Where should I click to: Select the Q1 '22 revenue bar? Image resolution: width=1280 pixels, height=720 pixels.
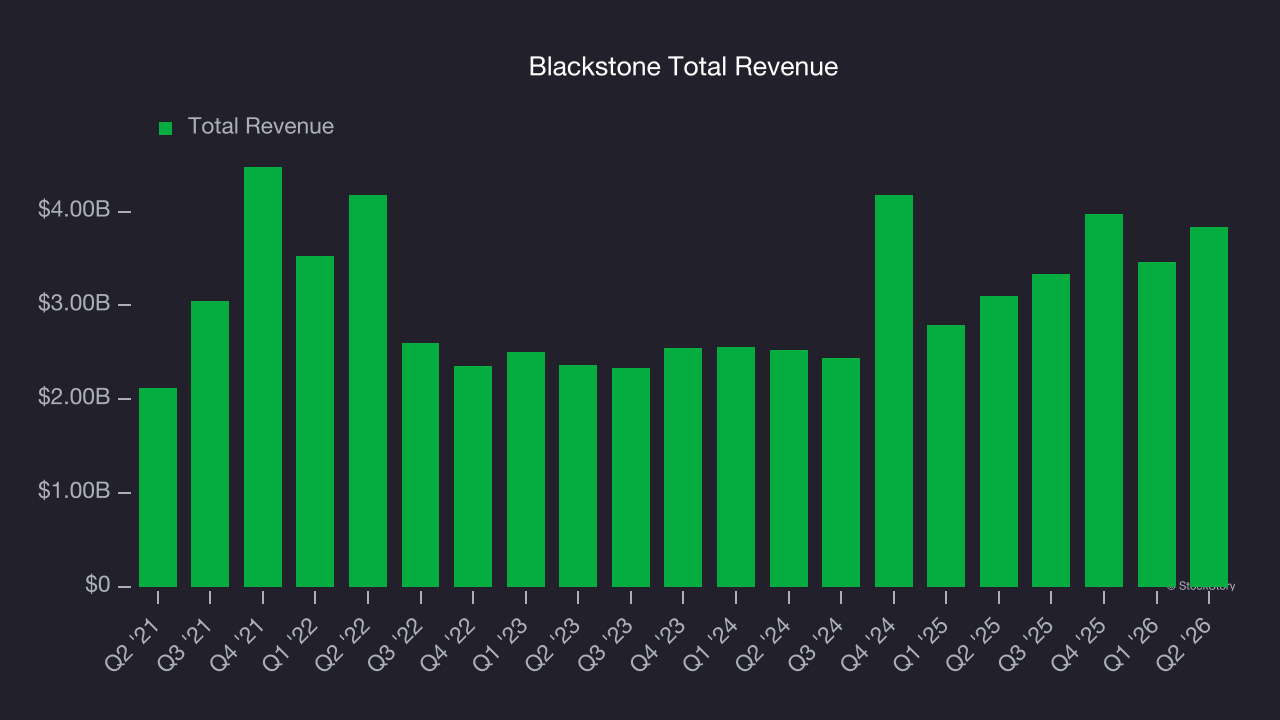point(315,421)
